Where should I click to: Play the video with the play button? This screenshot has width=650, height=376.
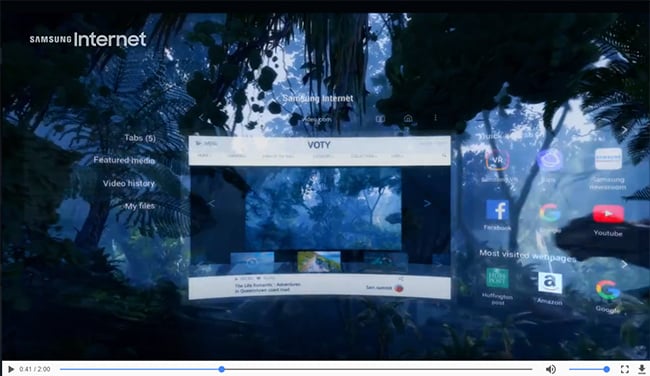pos(11,369)
